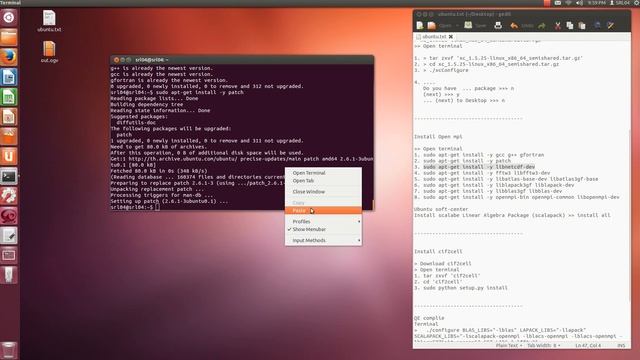Image resolution: width=640 pixels, height=360 pixels.
Task: Redo the edit in gedit toolbar
Action: pyautogui.click(x=542, y=26)
